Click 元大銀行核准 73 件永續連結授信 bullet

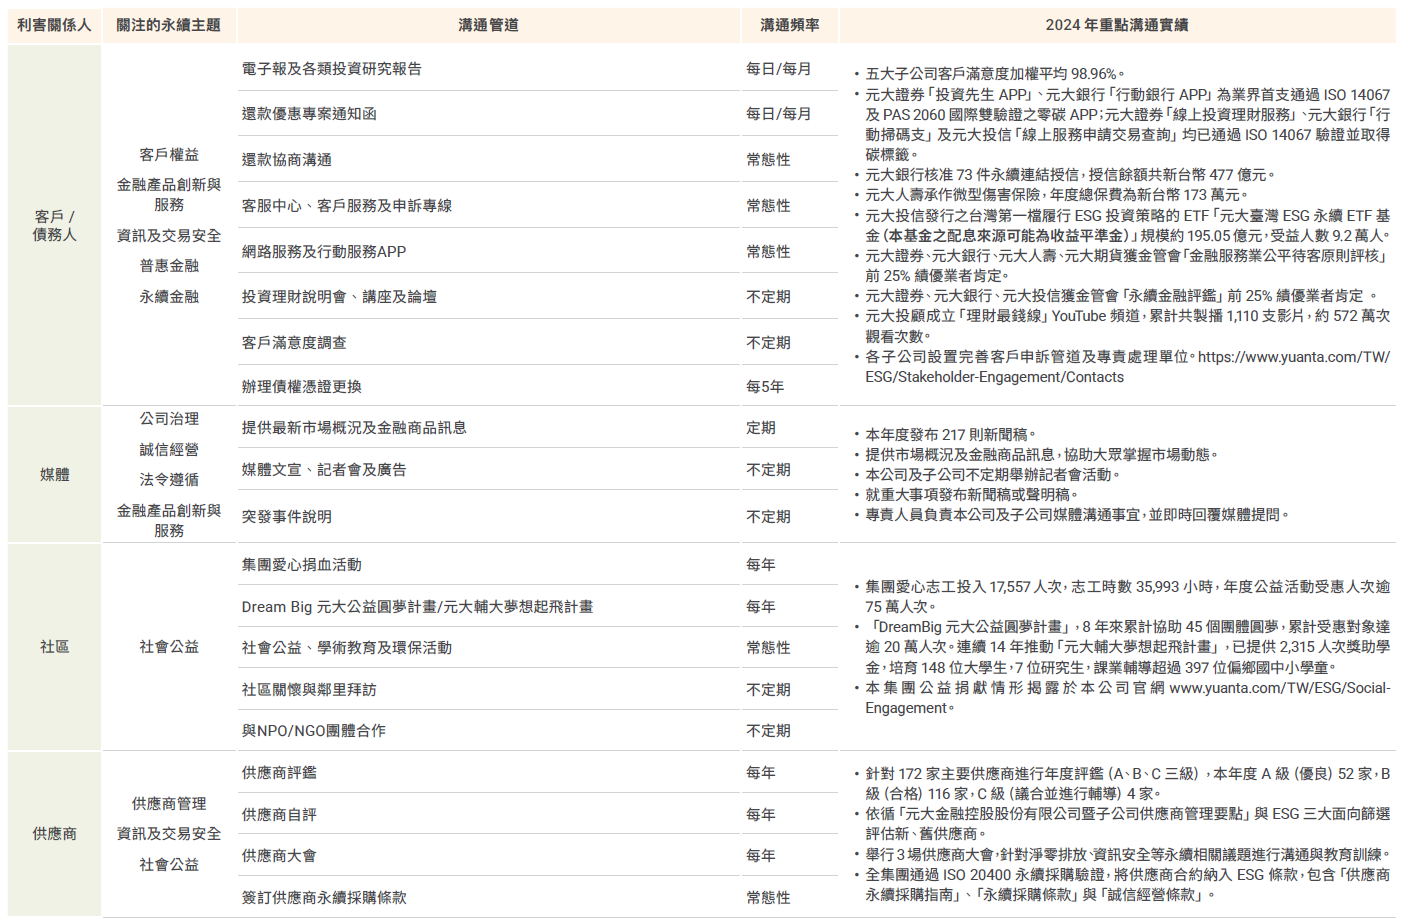point(1070,175)
